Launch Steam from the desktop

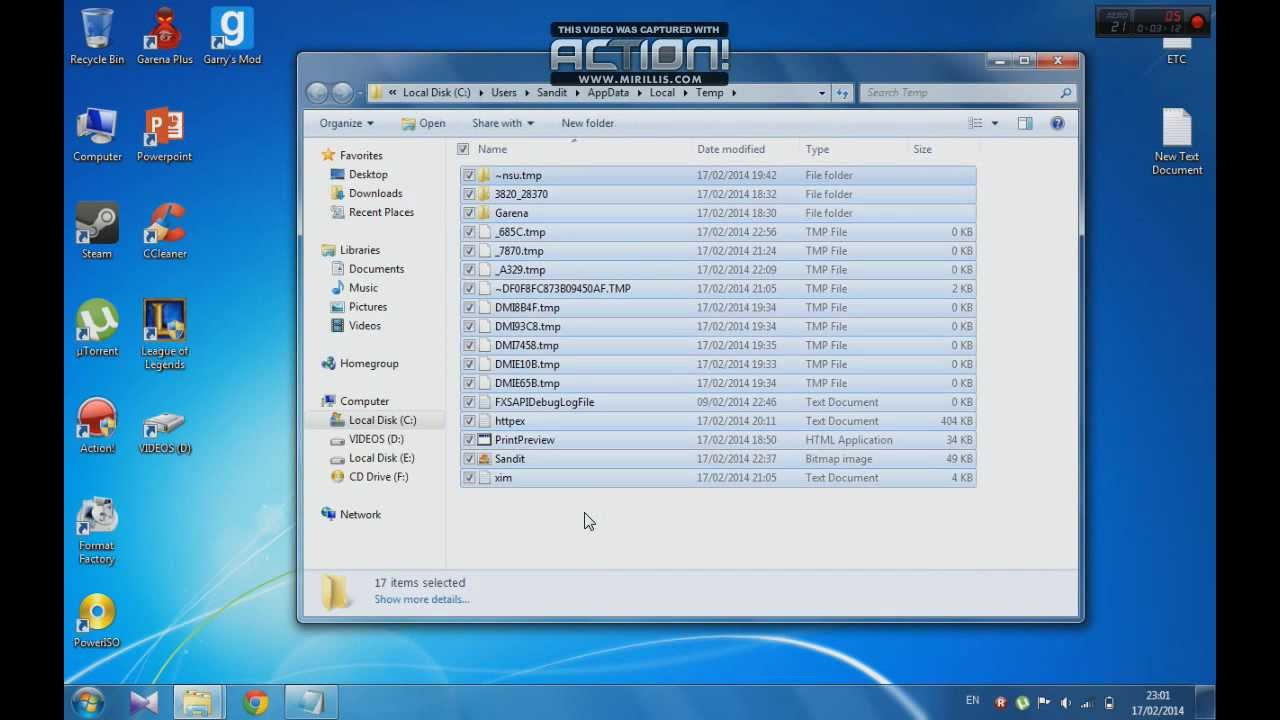[97, 231]
